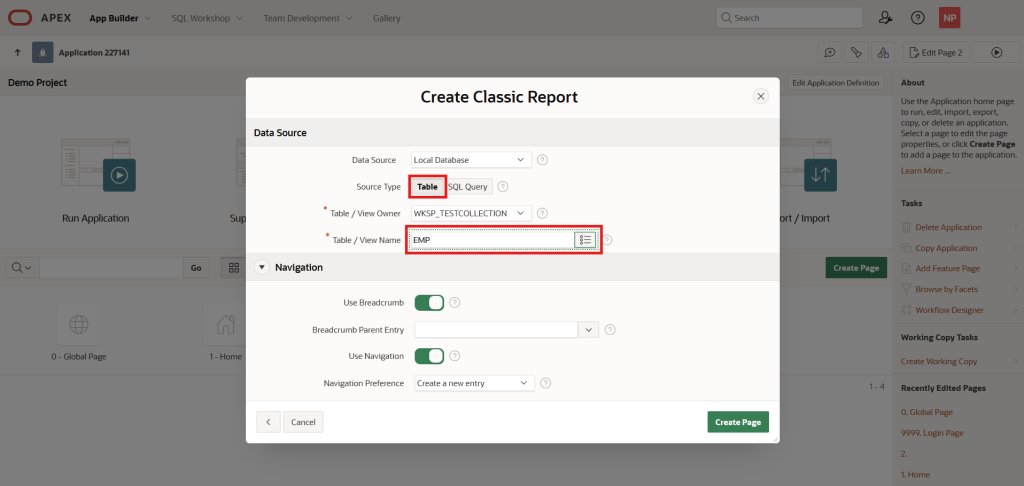Screen dimensions: 1024x486
Task: Select Table as Source Type
Action: 428,187
